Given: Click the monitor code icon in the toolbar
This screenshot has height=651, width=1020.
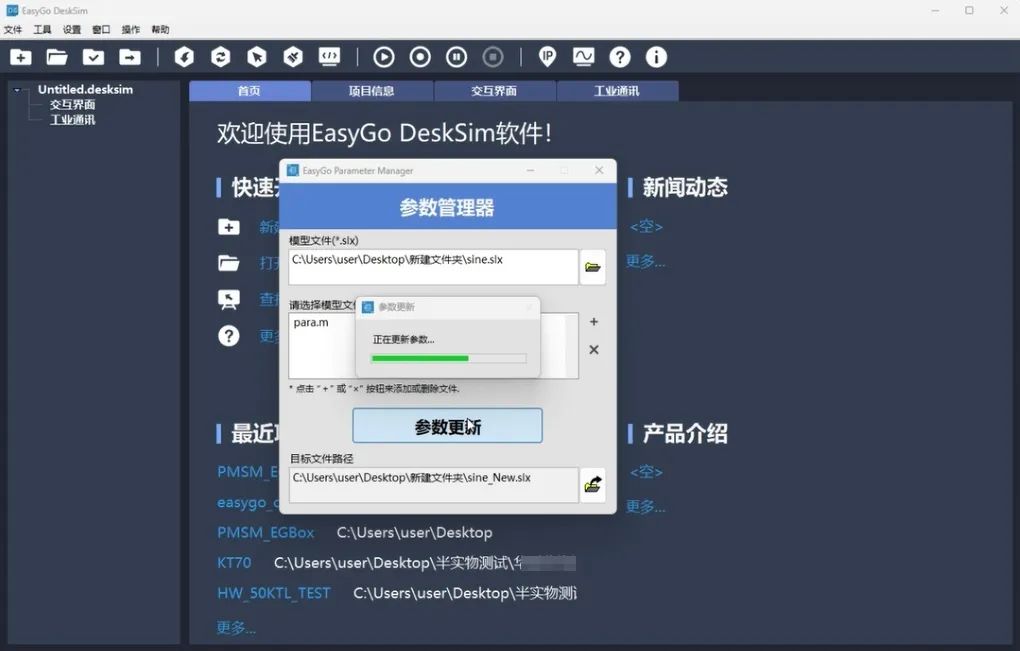Looking at the screenshot, I should pos(329,57).
